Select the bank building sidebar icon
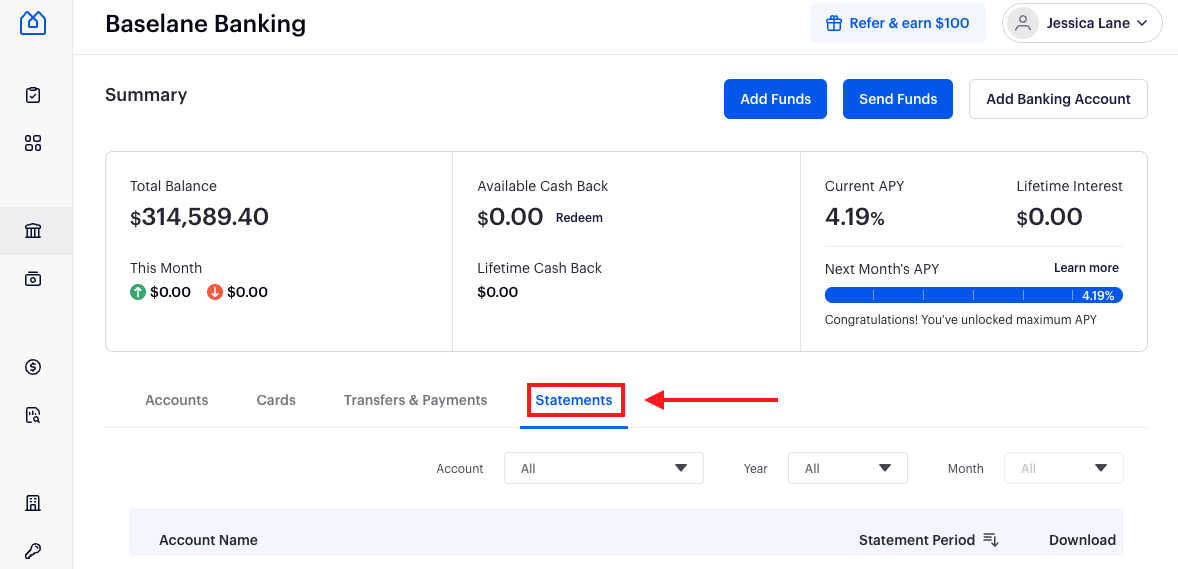Screen dimensions: 1178x569 pos(33,231)
